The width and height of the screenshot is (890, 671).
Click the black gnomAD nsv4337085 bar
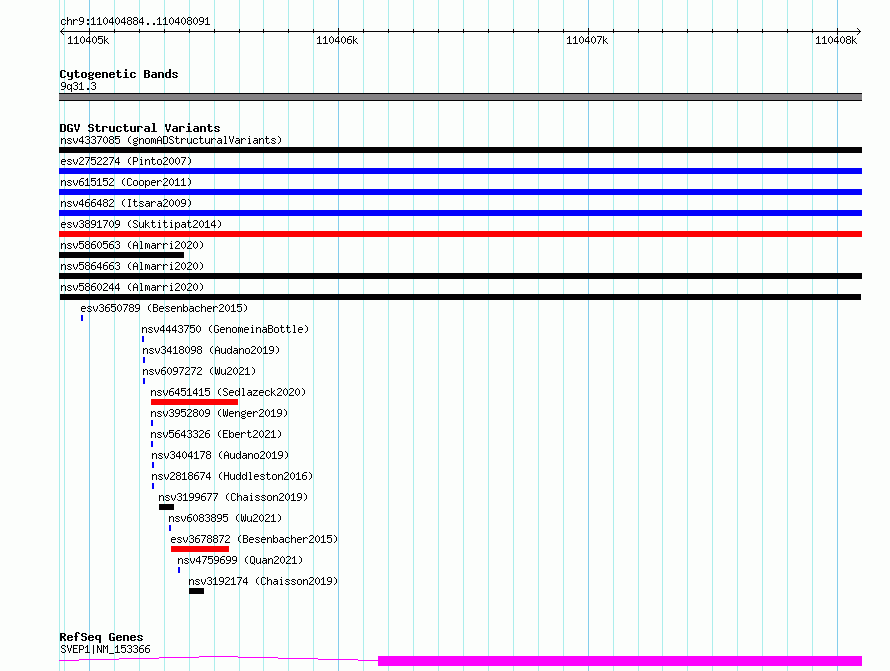460,150
